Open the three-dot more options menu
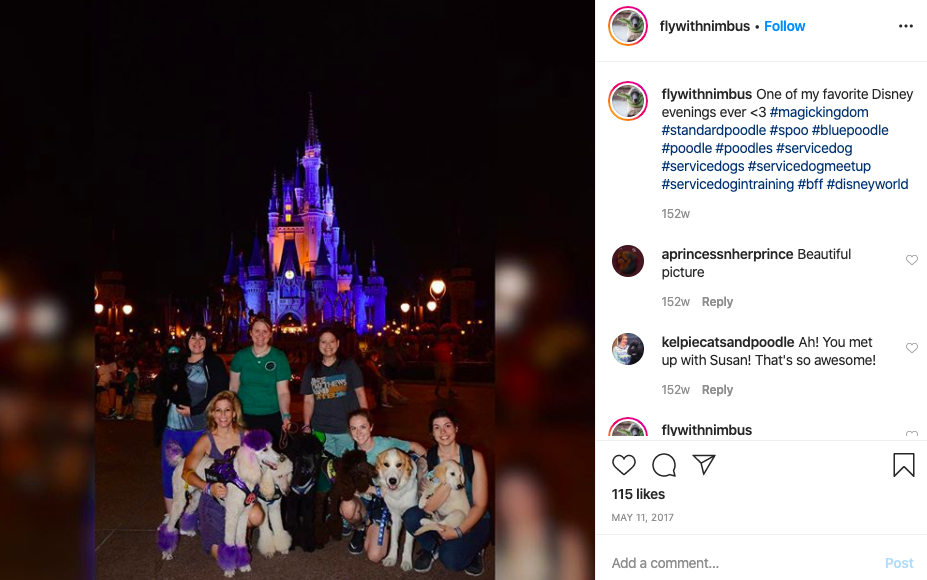Screen dimensions: 927x580 (906, 26)
